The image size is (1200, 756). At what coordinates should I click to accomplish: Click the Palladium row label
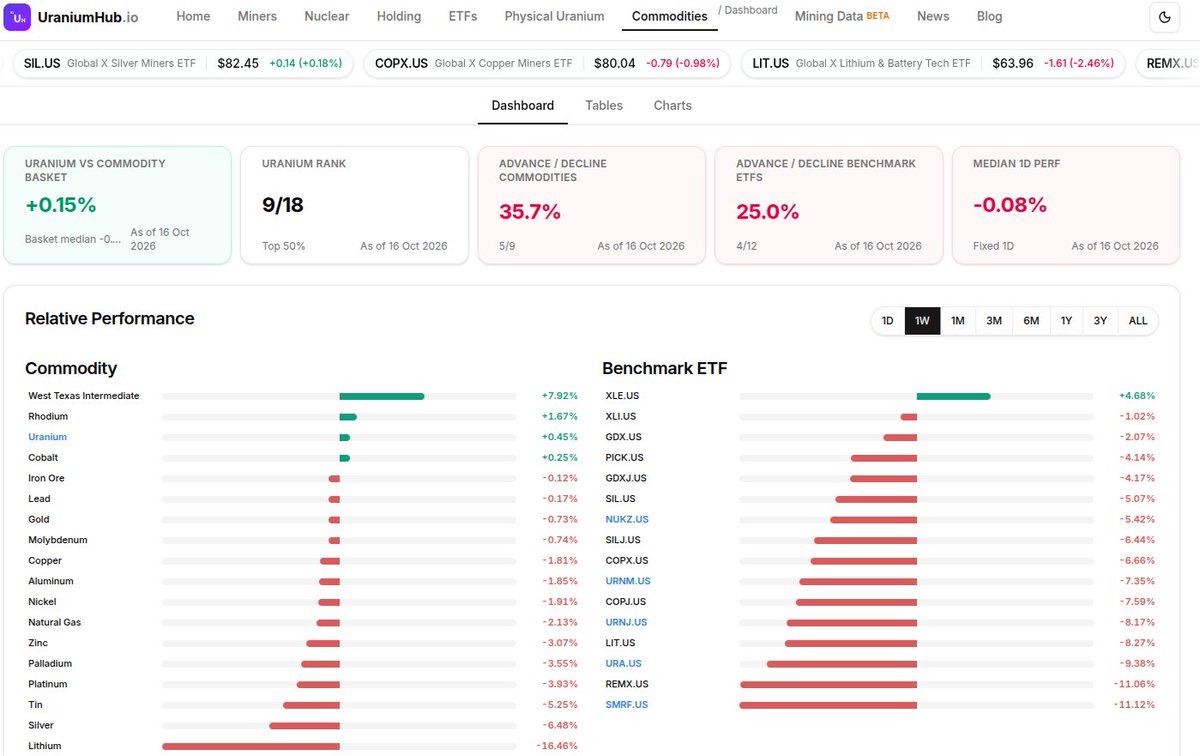tap(50, 663)
